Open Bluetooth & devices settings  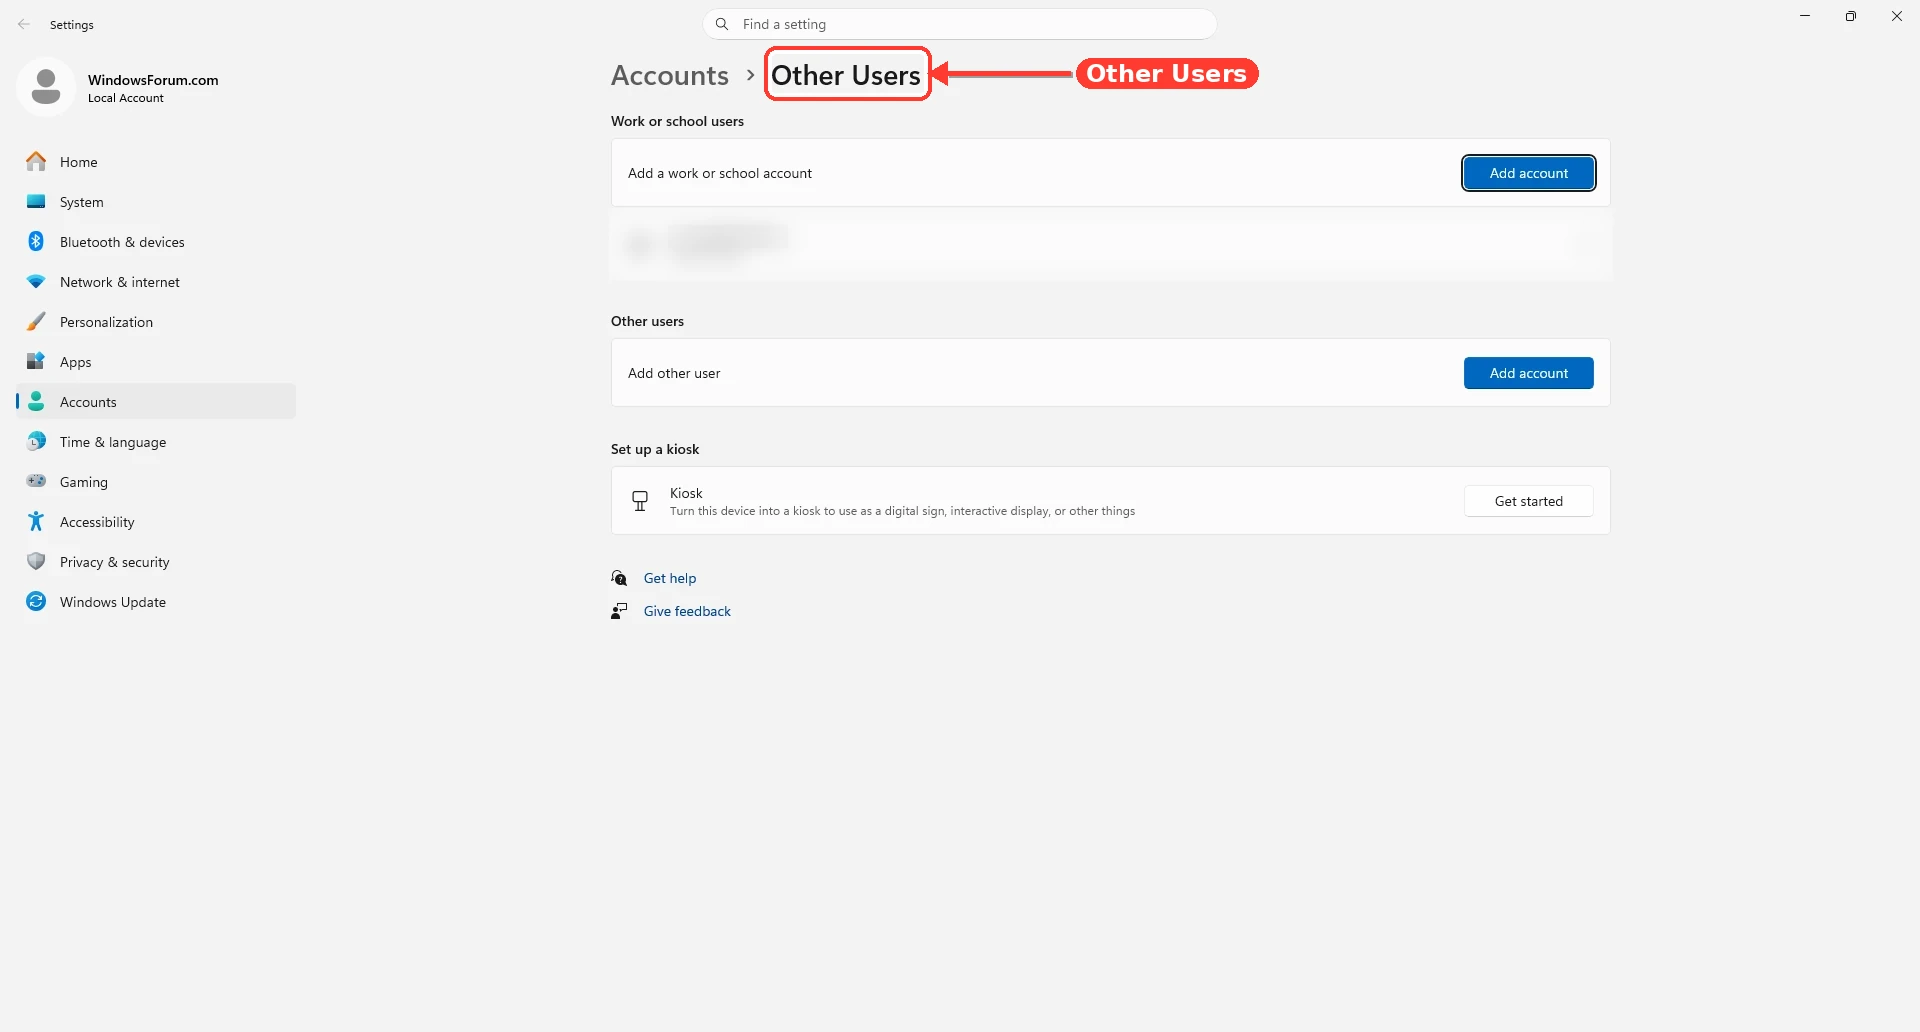pos(156,241)
